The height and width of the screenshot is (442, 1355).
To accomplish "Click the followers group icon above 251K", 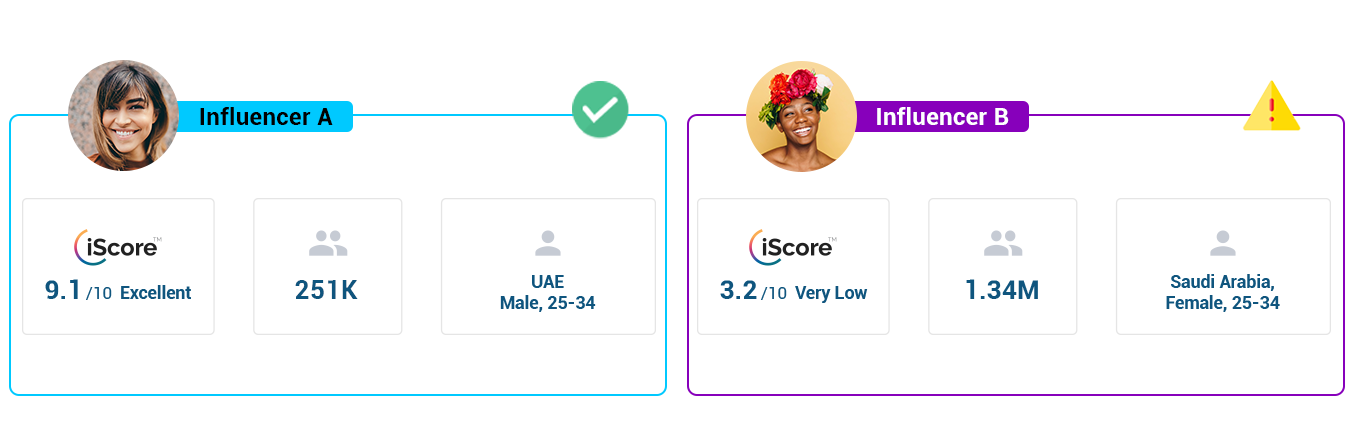I will pos(328,243).
